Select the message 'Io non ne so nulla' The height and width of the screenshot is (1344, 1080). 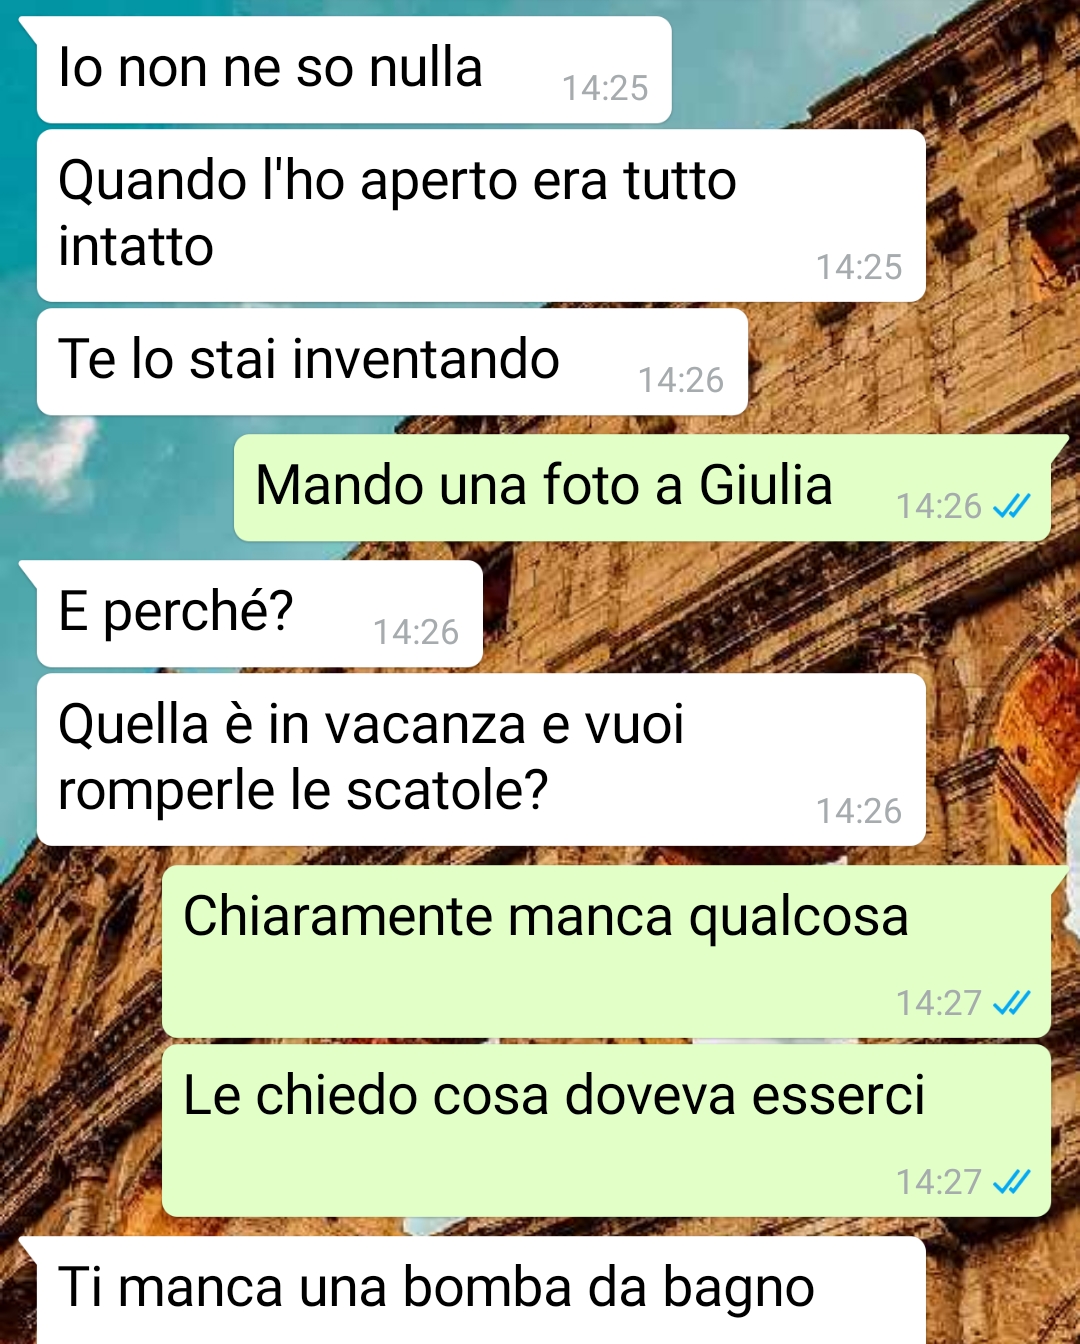354,70
